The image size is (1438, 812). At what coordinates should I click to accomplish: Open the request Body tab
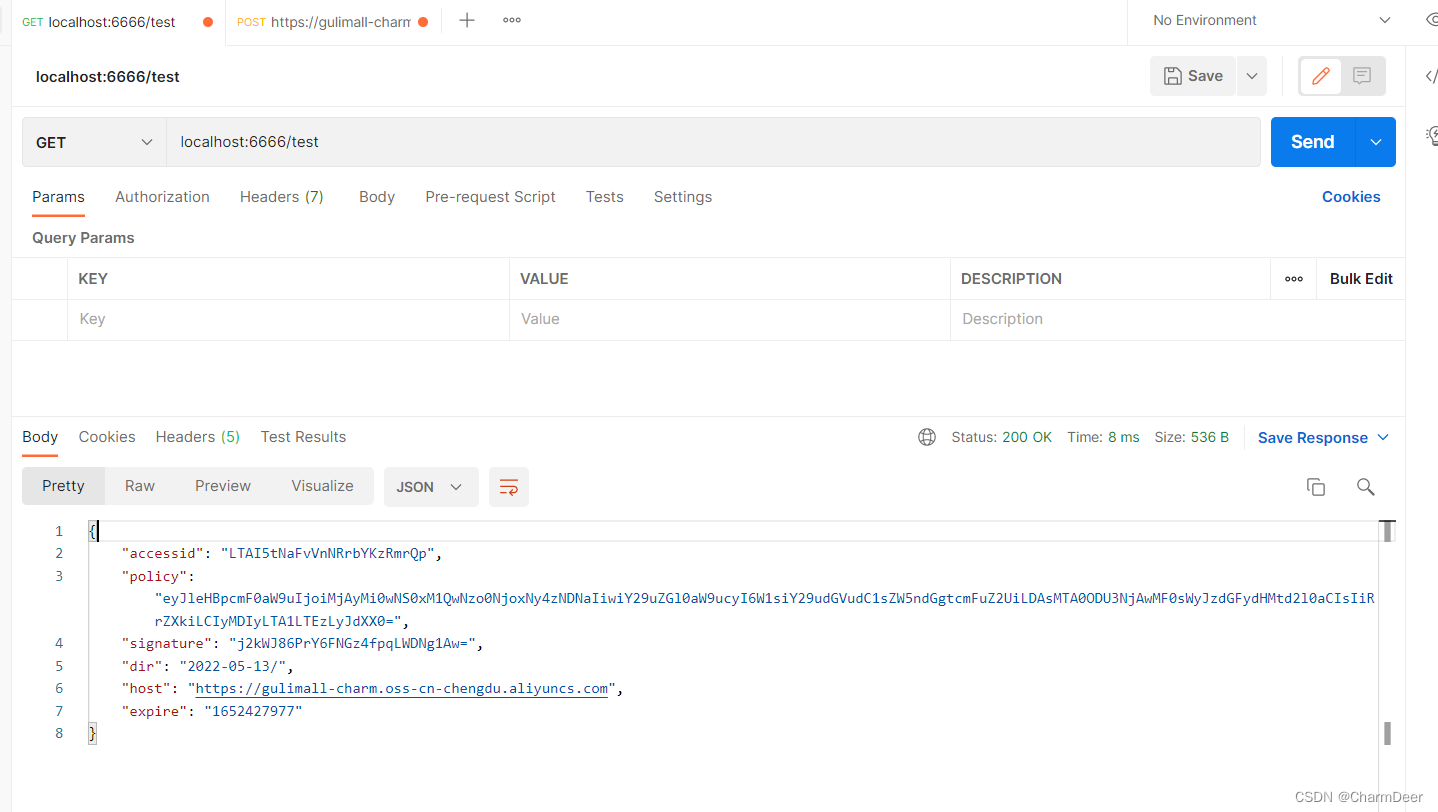[377, 197]
